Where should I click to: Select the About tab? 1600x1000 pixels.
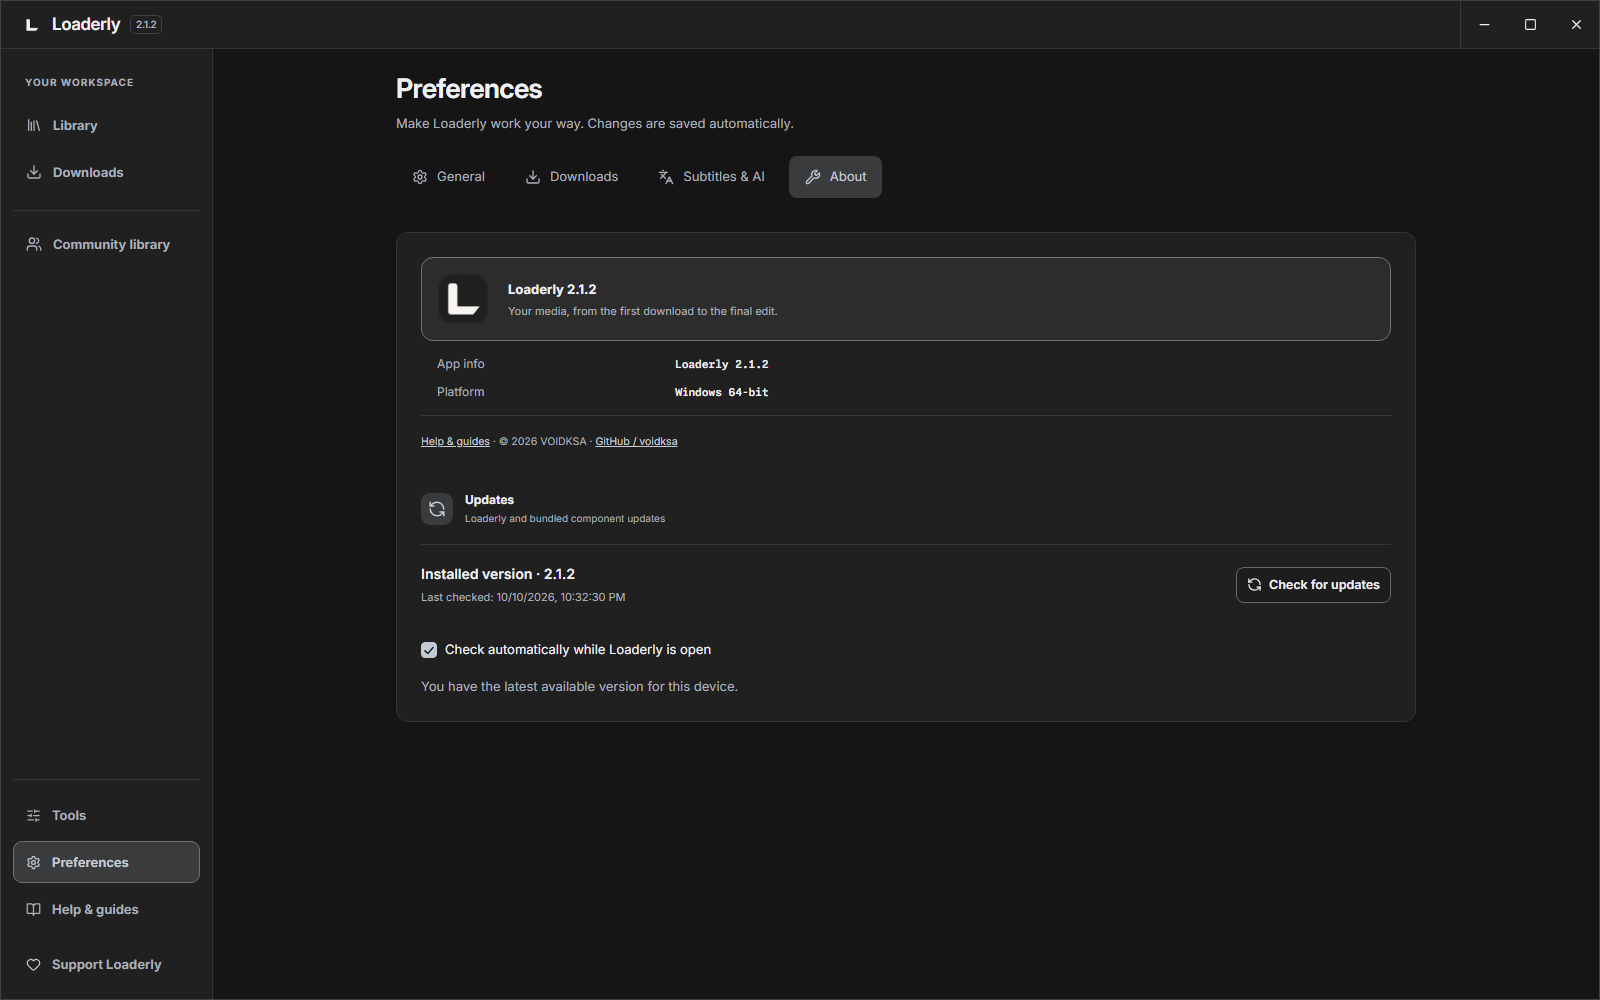pyautogui.click(x=835, y=177)
